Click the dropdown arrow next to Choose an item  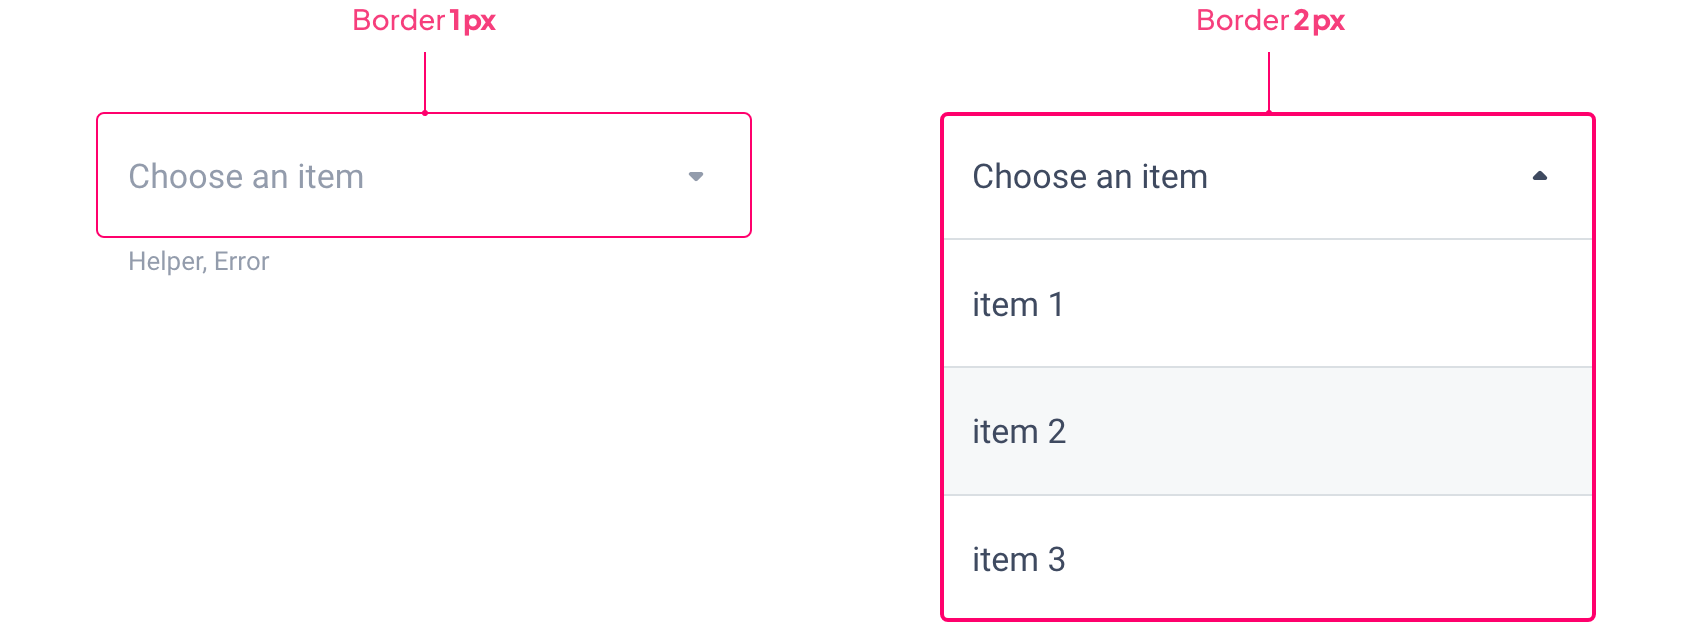(696, 176)
